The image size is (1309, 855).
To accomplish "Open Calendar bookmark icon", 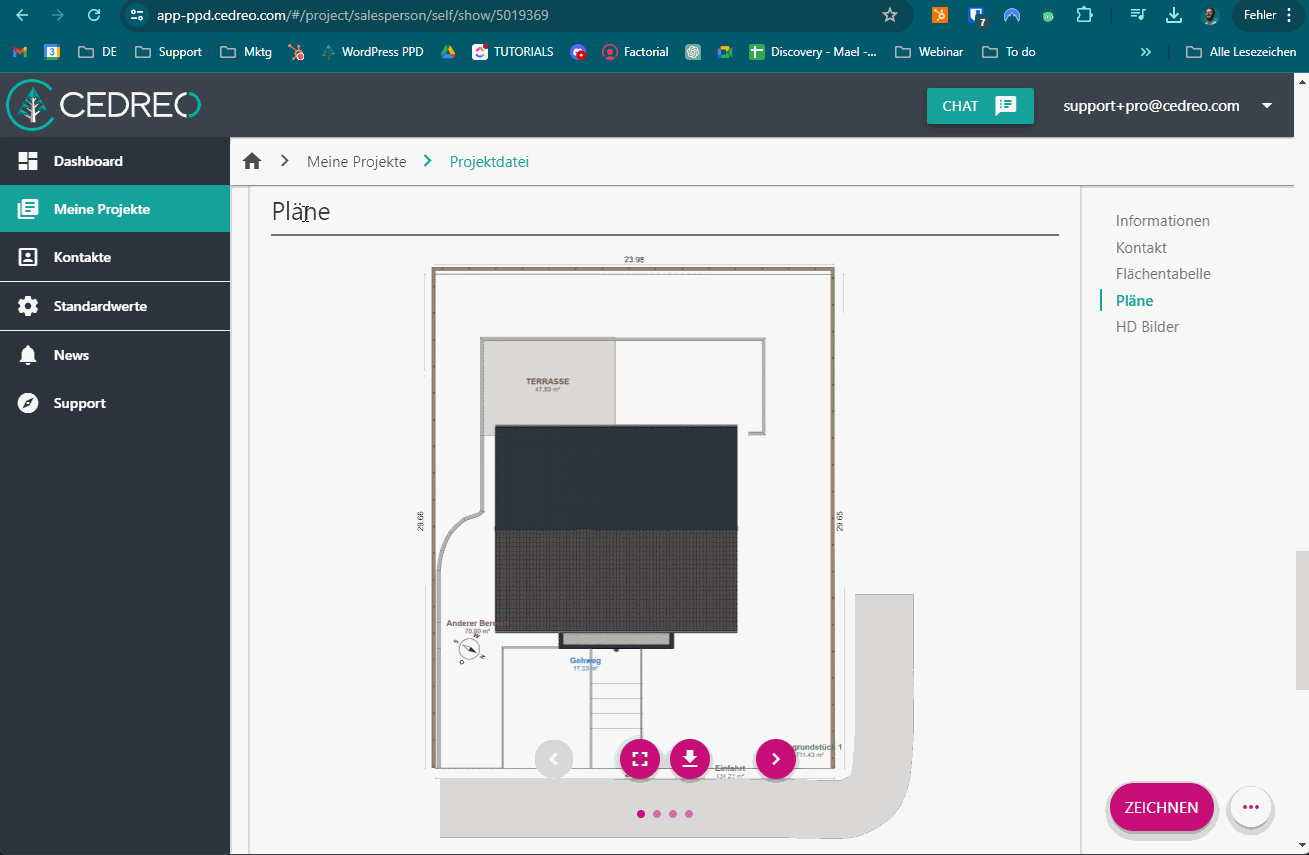I will tap(52, 52).
